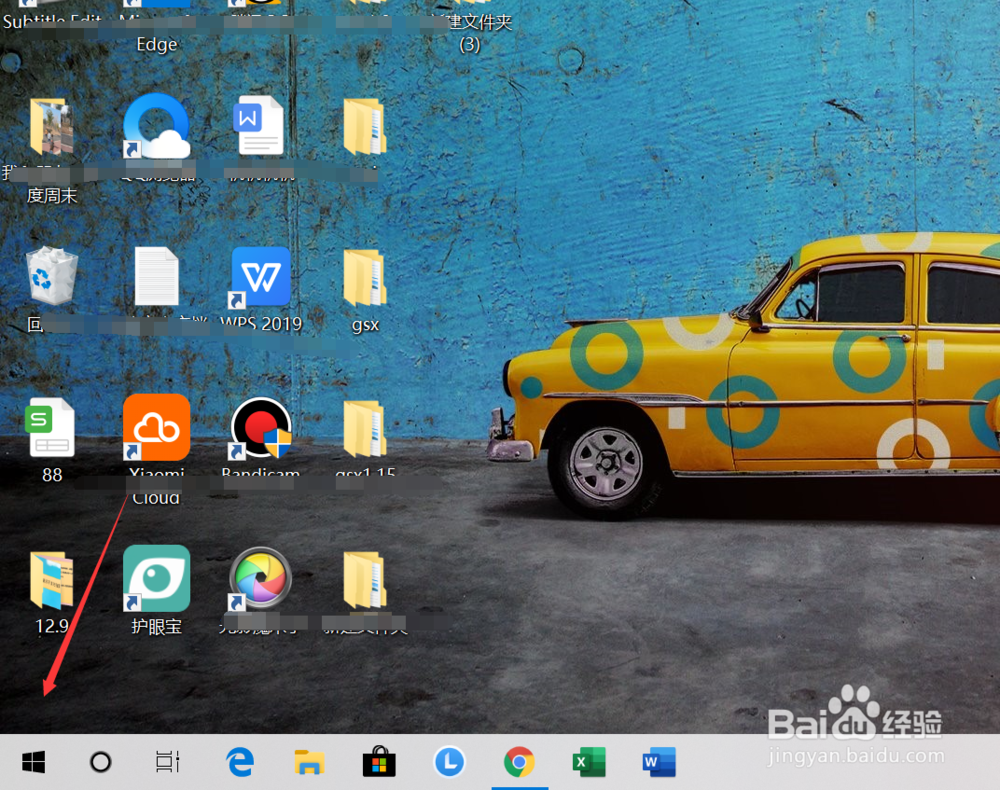The image size is (1000, 790).
Task: Click the Windows Start button
Action: 33,762
